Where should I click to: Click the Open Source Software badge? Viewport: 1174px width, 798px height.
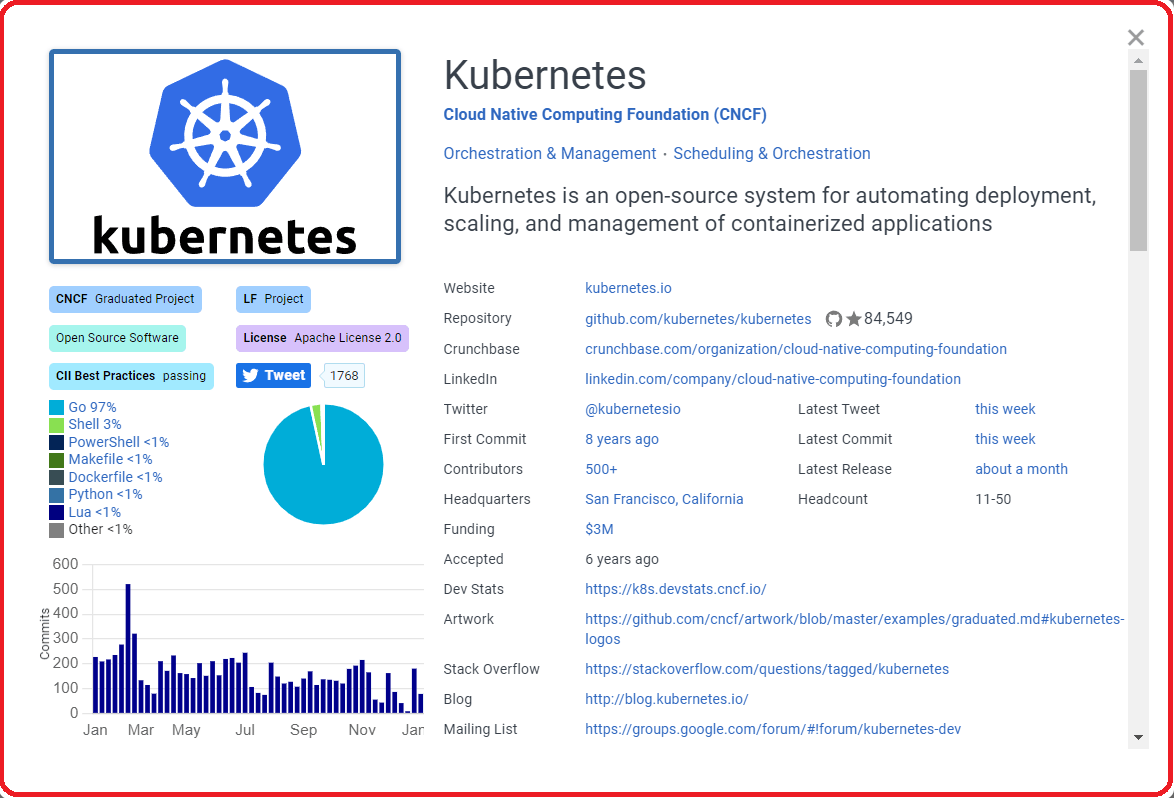[117, 338]
